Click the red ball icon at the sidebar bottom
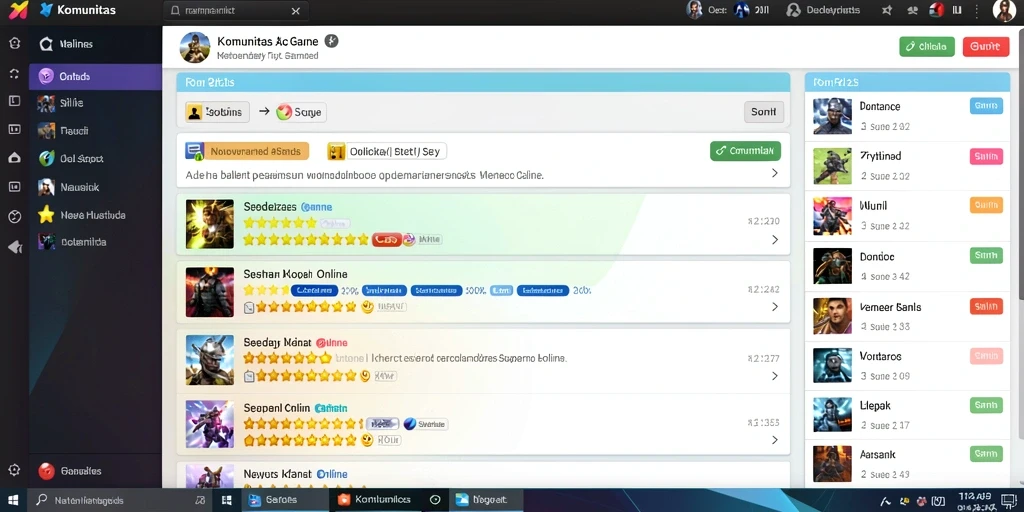The height and width of the screenshot is (512, 1024). 46,471
